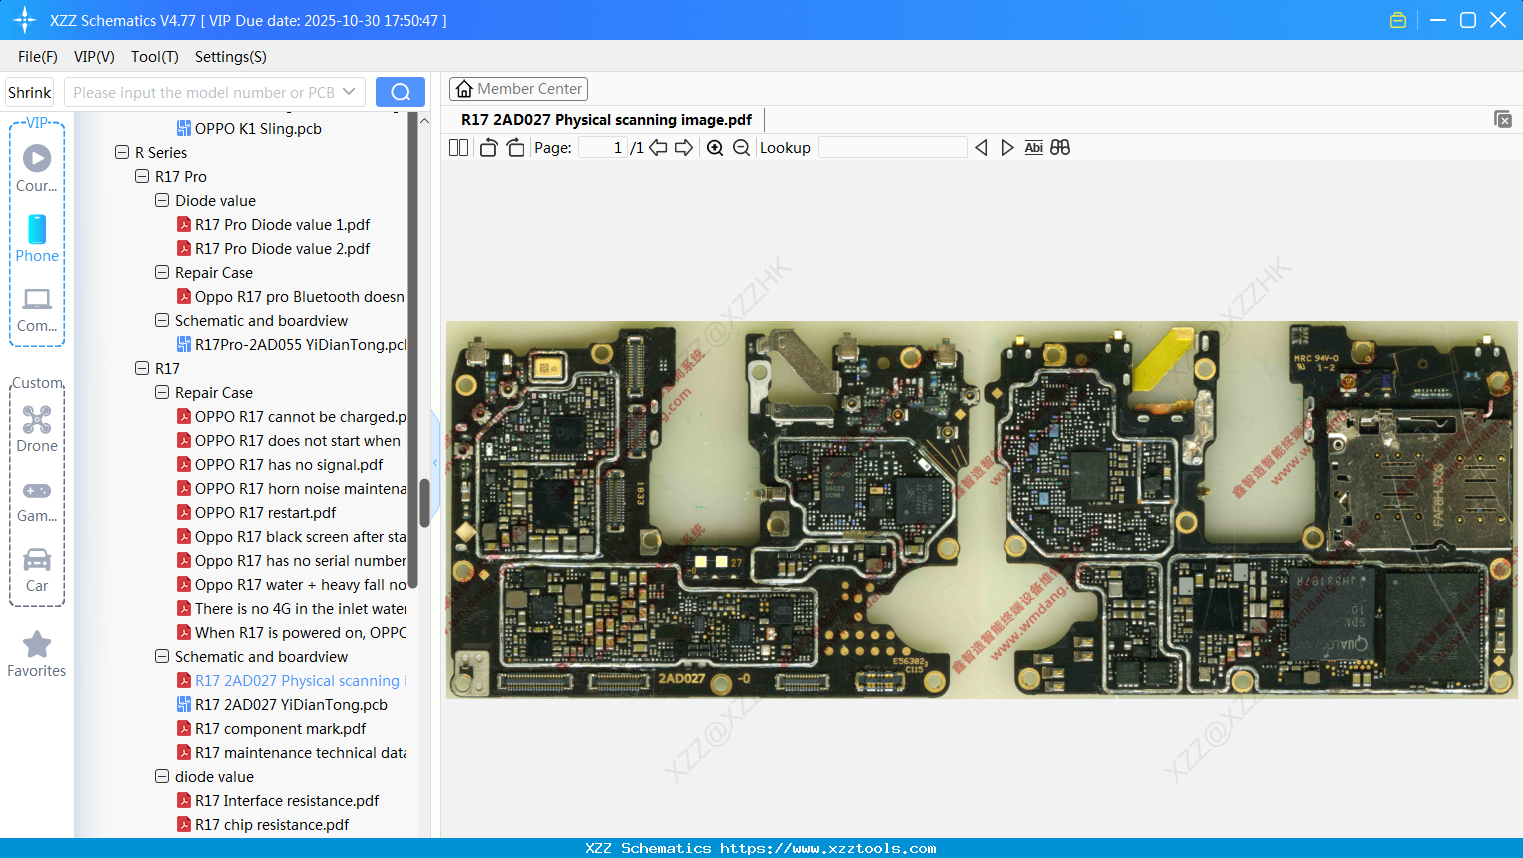Screen dimensions: 1523x858
Task: Click the XZZ Schematics logo icon
Action: 25,20
